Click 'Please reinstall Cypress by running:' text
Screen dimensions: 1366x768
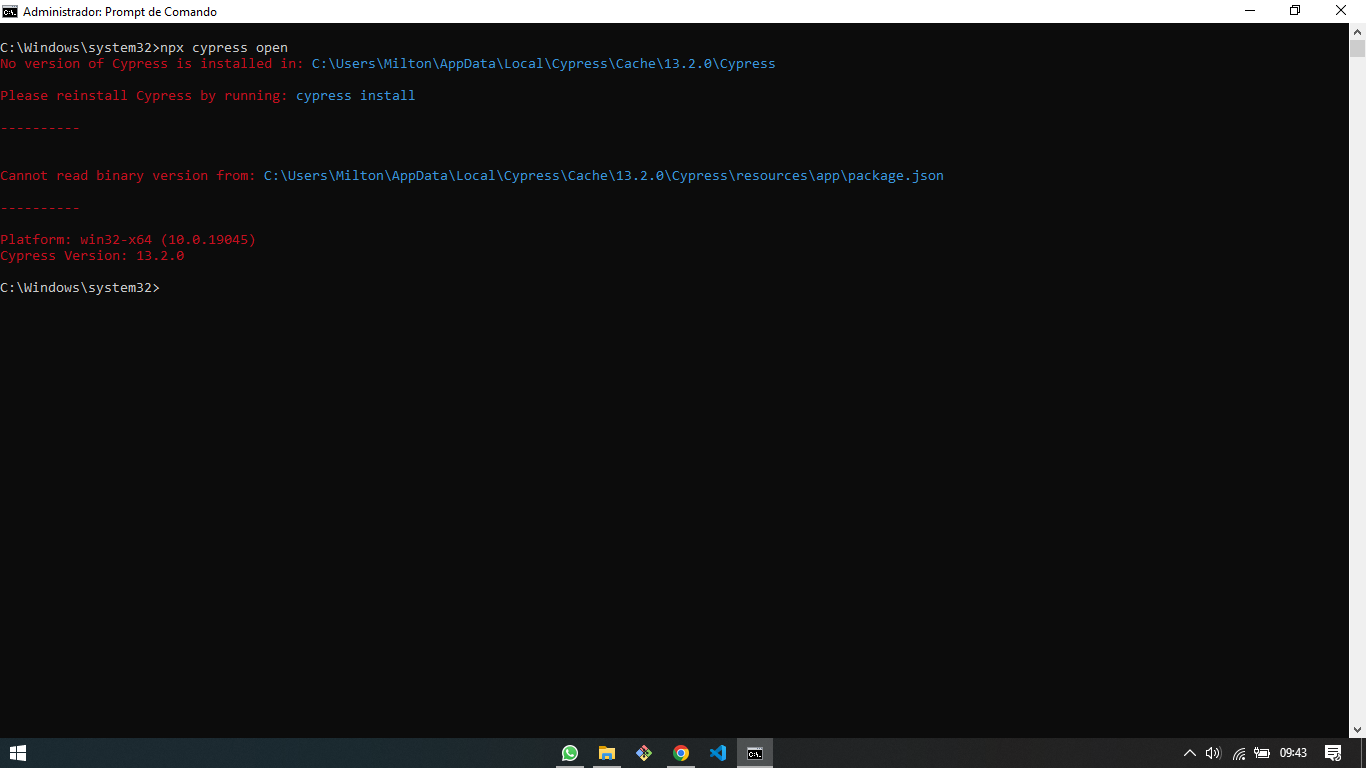[x=144, y=95]
